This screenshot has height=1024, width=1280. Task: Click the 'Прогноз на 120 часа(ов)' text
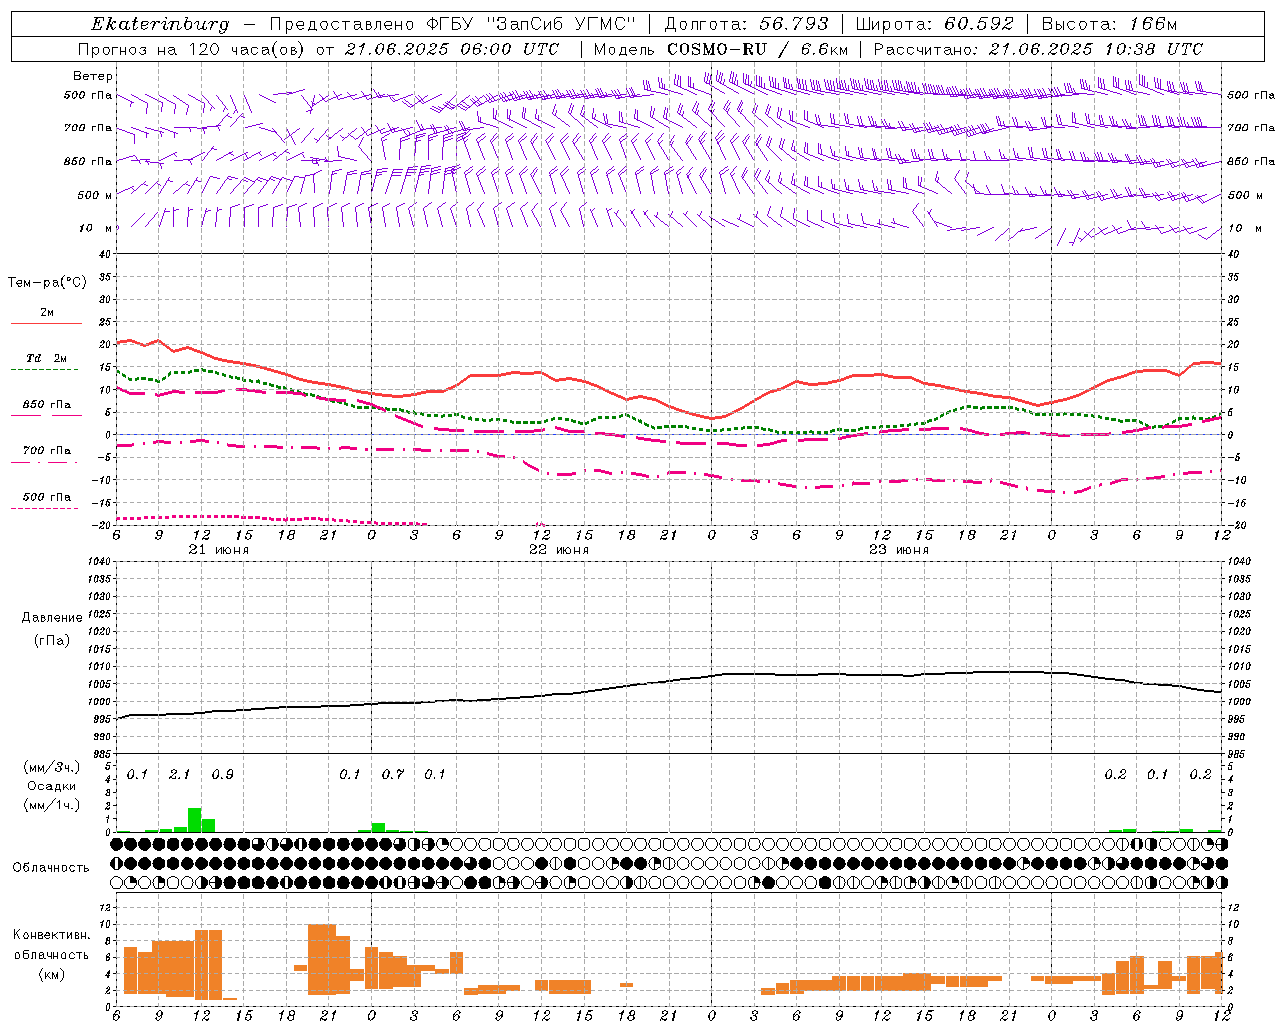click(x=193, y=49)
